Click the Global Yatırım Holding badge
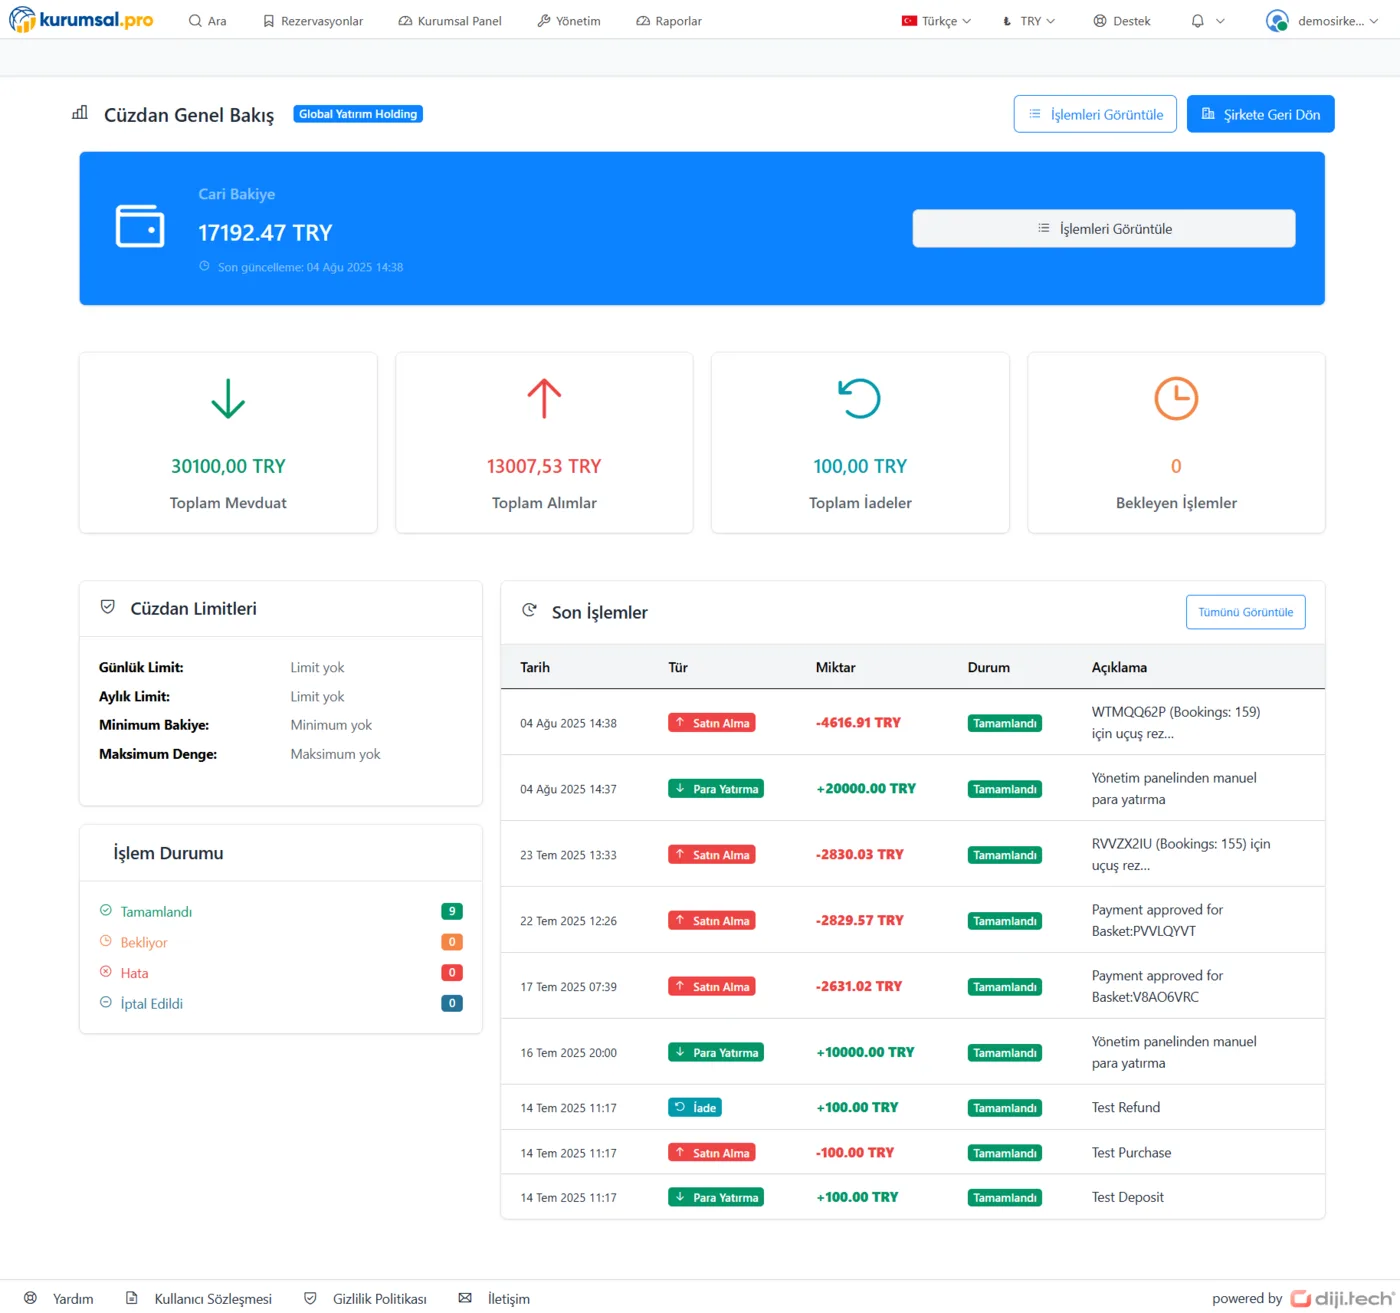 tap(358, 114)
